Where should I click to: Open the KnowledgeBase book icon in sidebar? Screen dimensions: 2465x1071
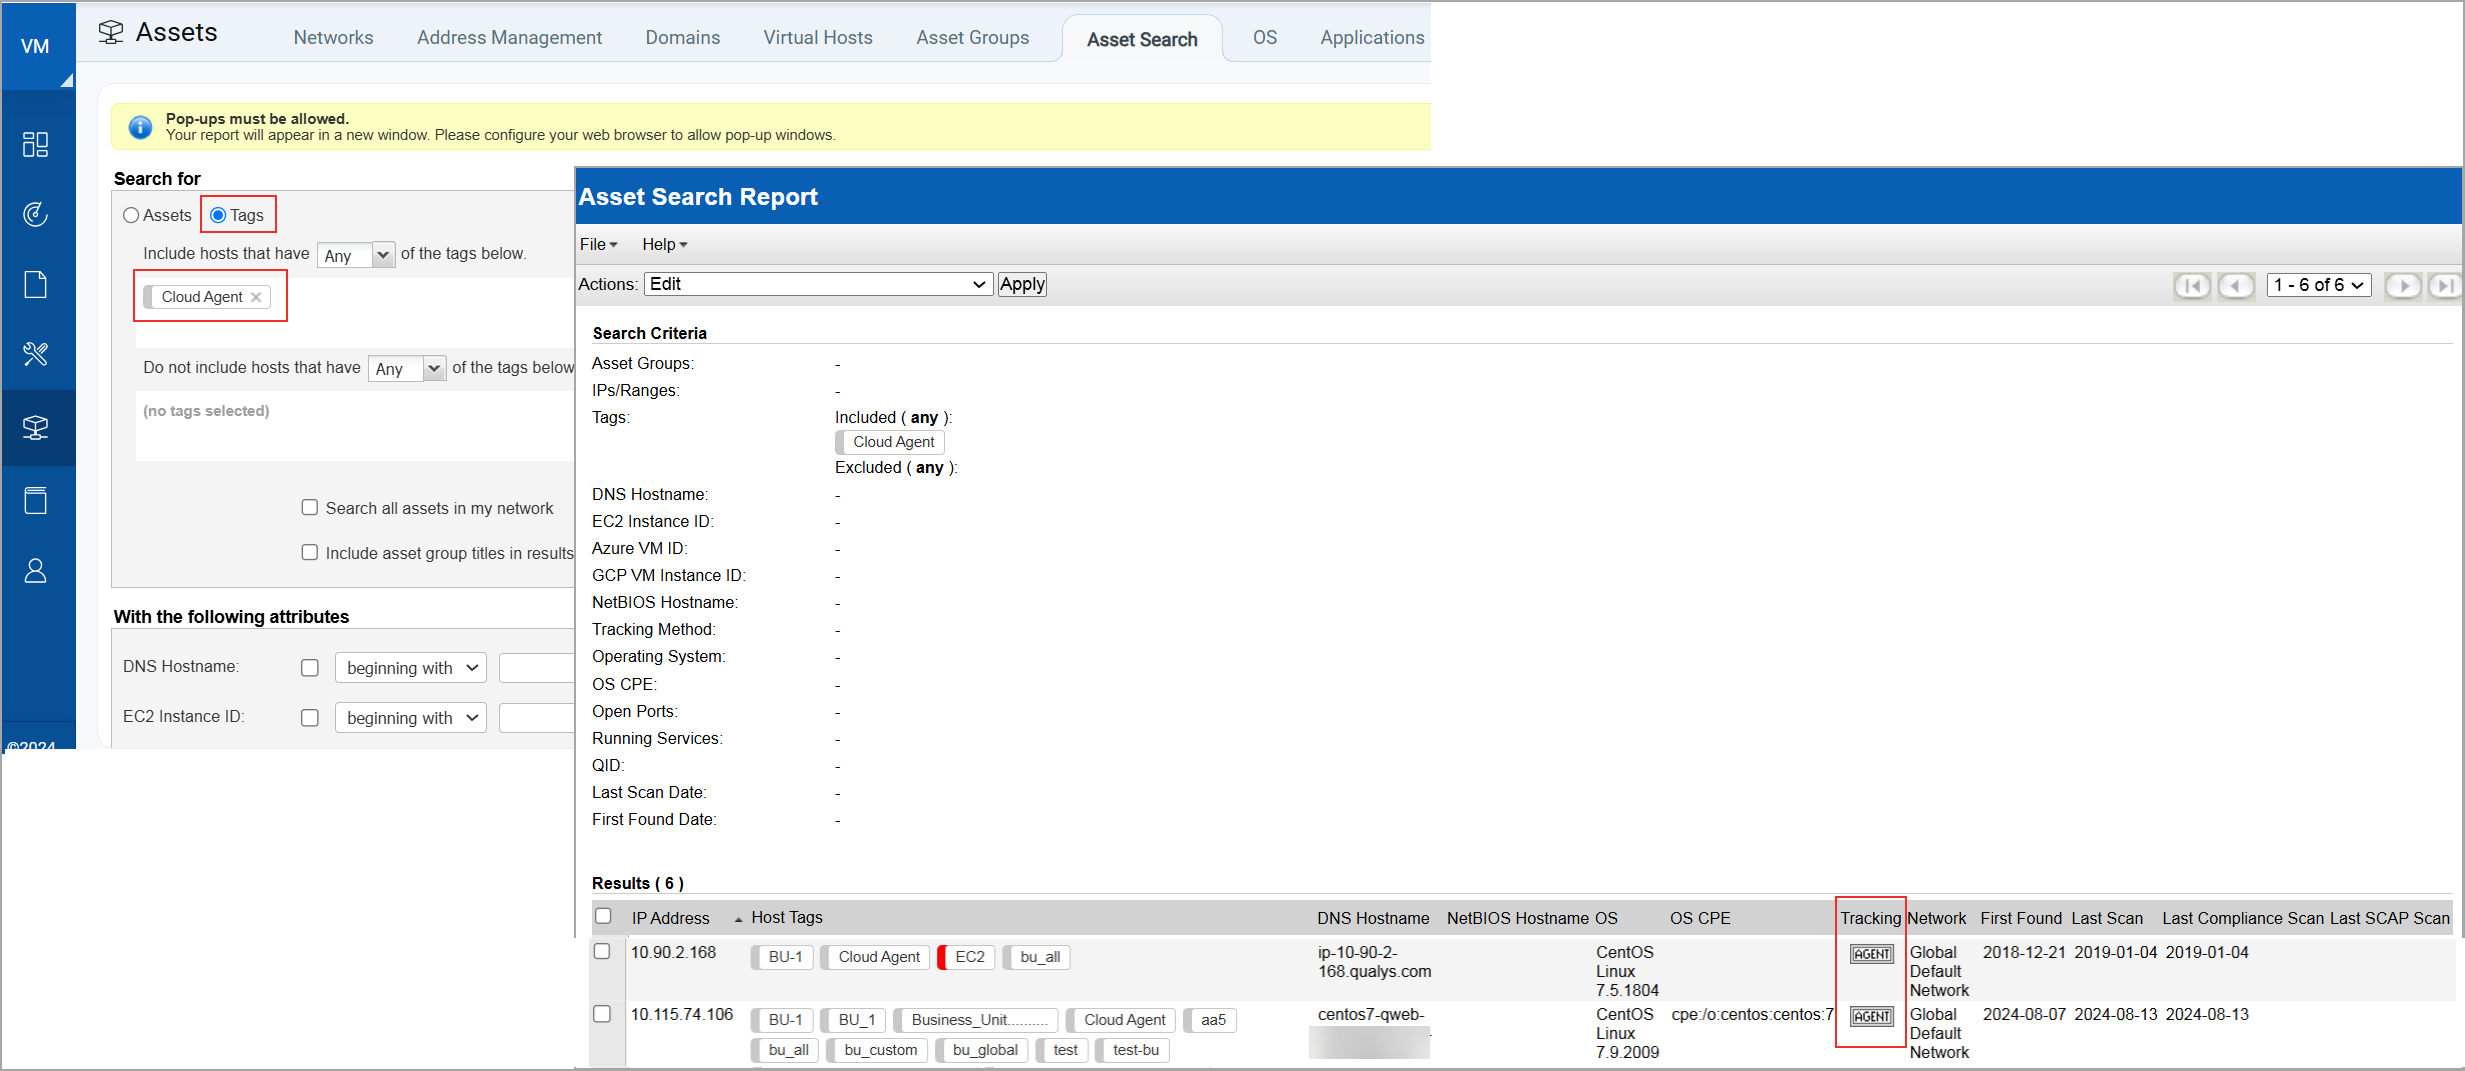(36, 500)
